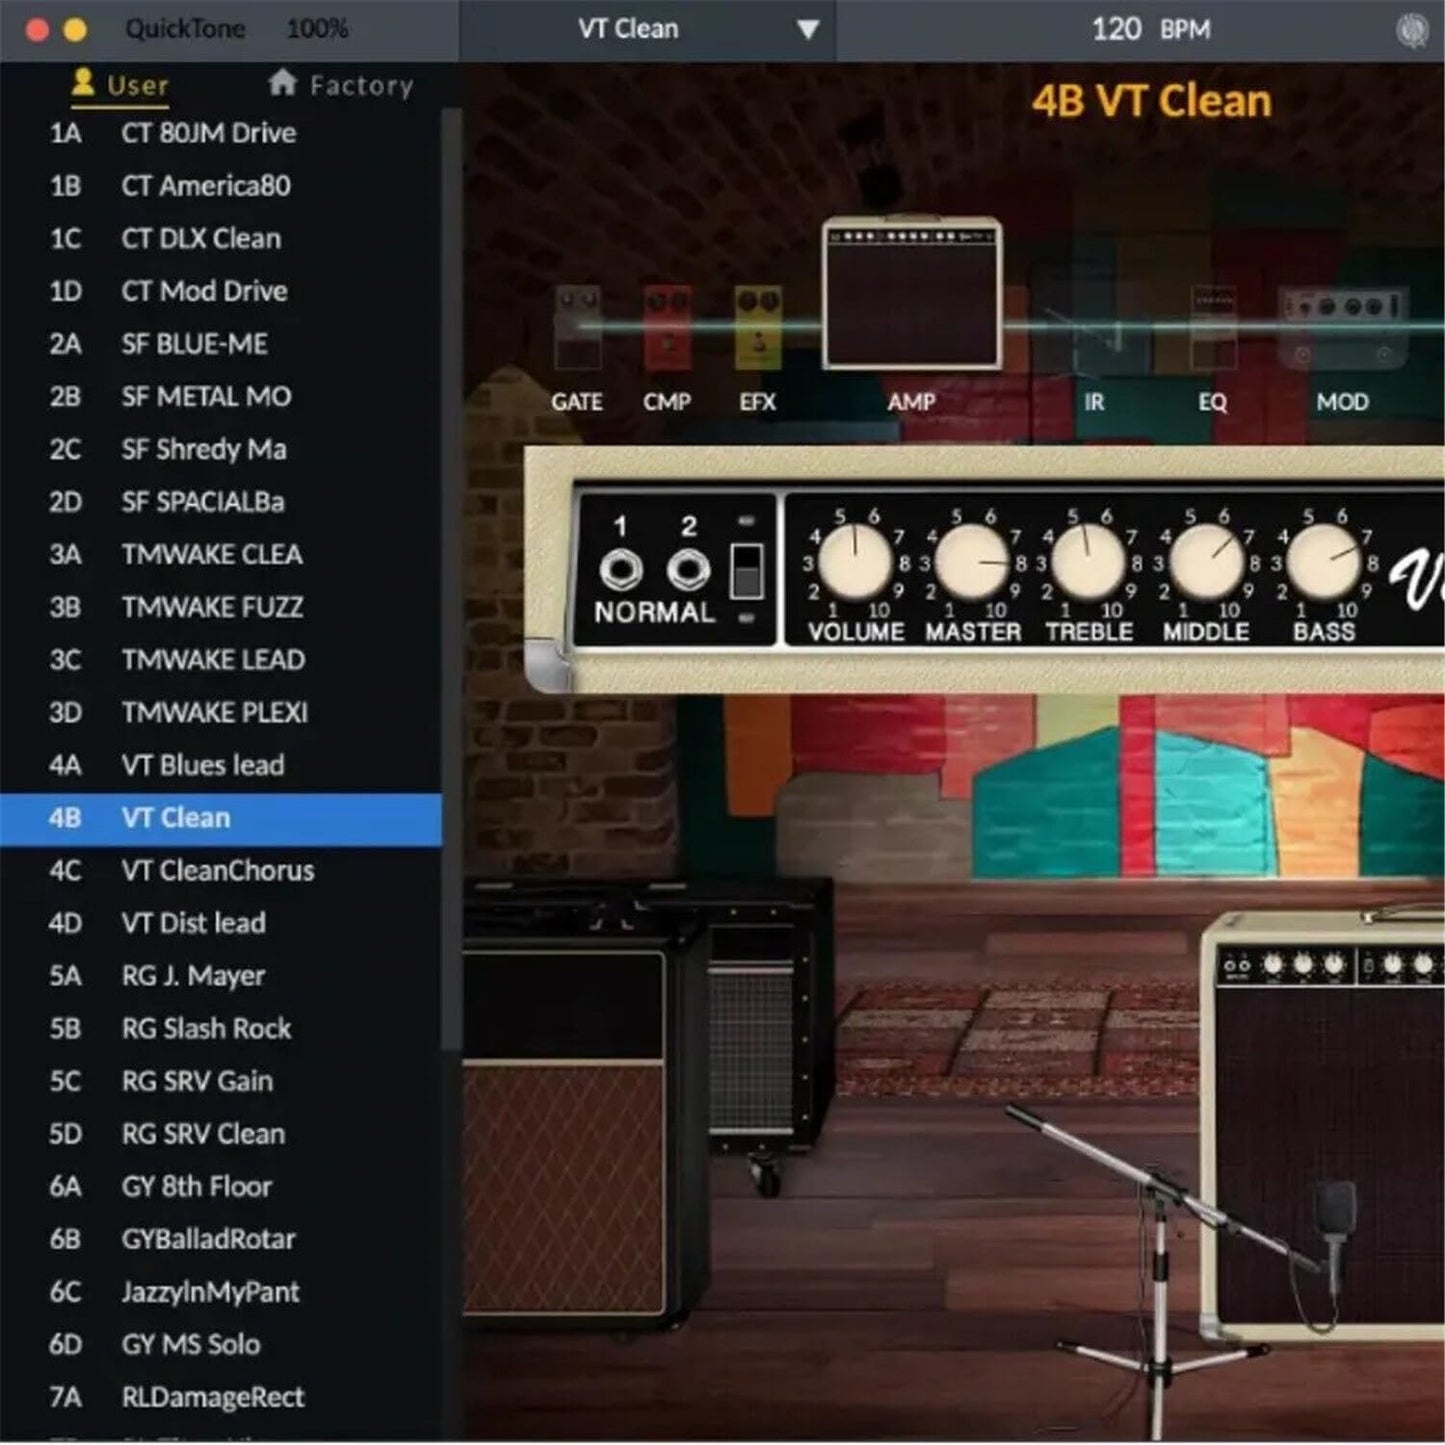The image size is (1445, 1445).
Task: Click the 100% zoom level selector
Action: tap(317, 29)
